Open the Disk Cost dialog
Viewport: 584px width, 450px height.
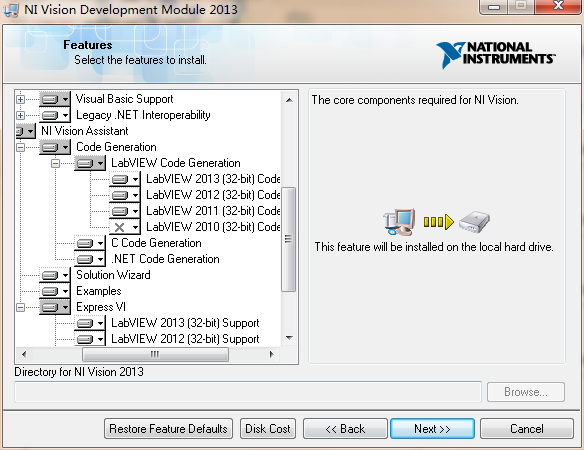coord(268,428)
